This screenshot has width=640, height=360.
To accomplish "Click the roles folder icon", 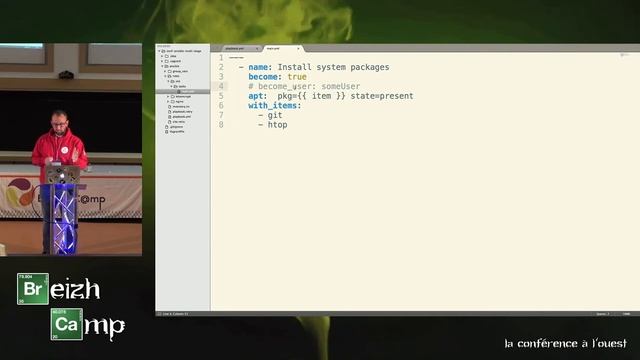I will click(x=169, y=76).
